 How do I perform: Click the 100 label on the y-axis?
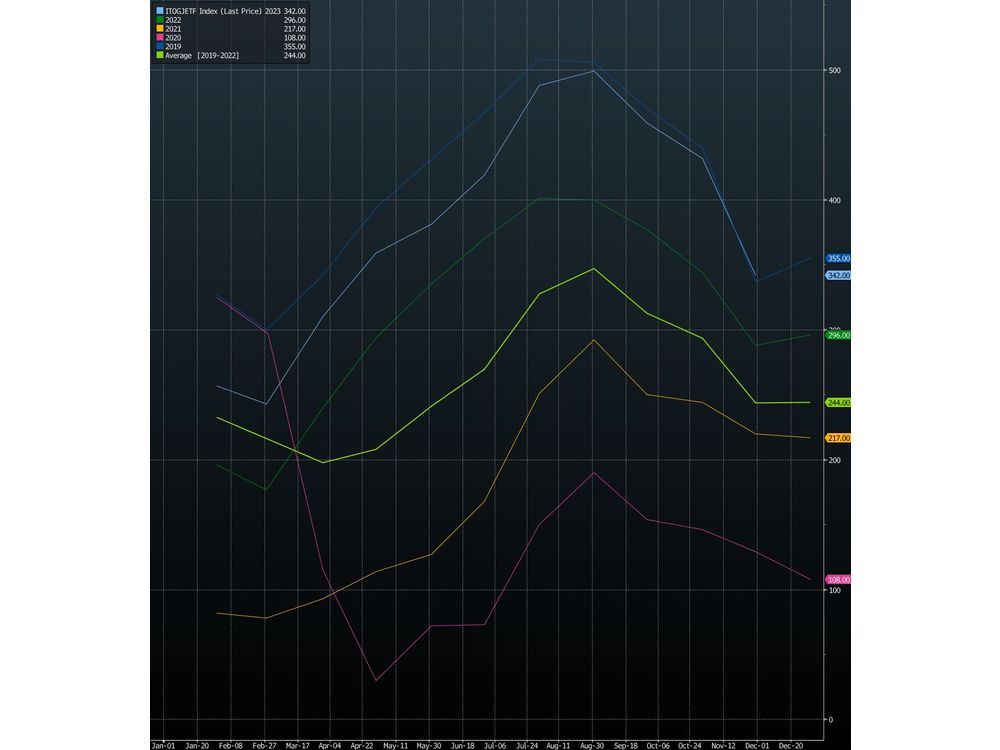[833, 590]
